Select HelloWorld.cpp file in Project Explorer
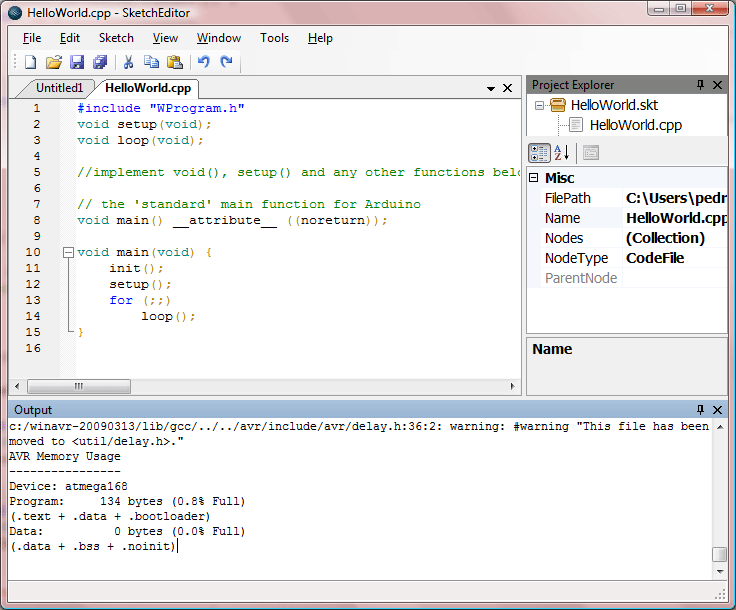Image resolution: width=736 pixels, height=610 pixels. point(636,125)
